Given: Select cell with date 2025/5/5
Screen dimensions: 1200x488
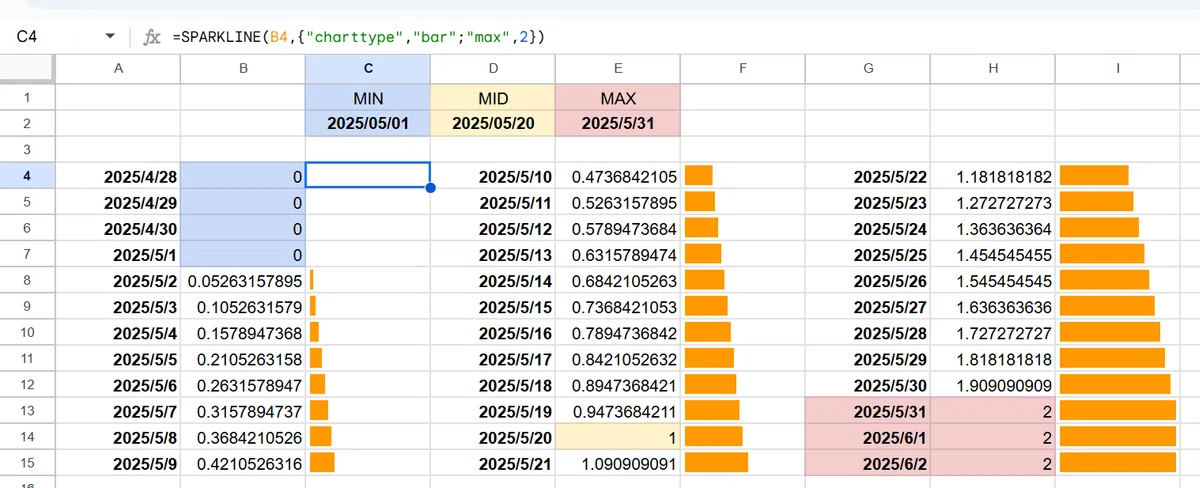Looking at the screenshot, I should 118,358.
